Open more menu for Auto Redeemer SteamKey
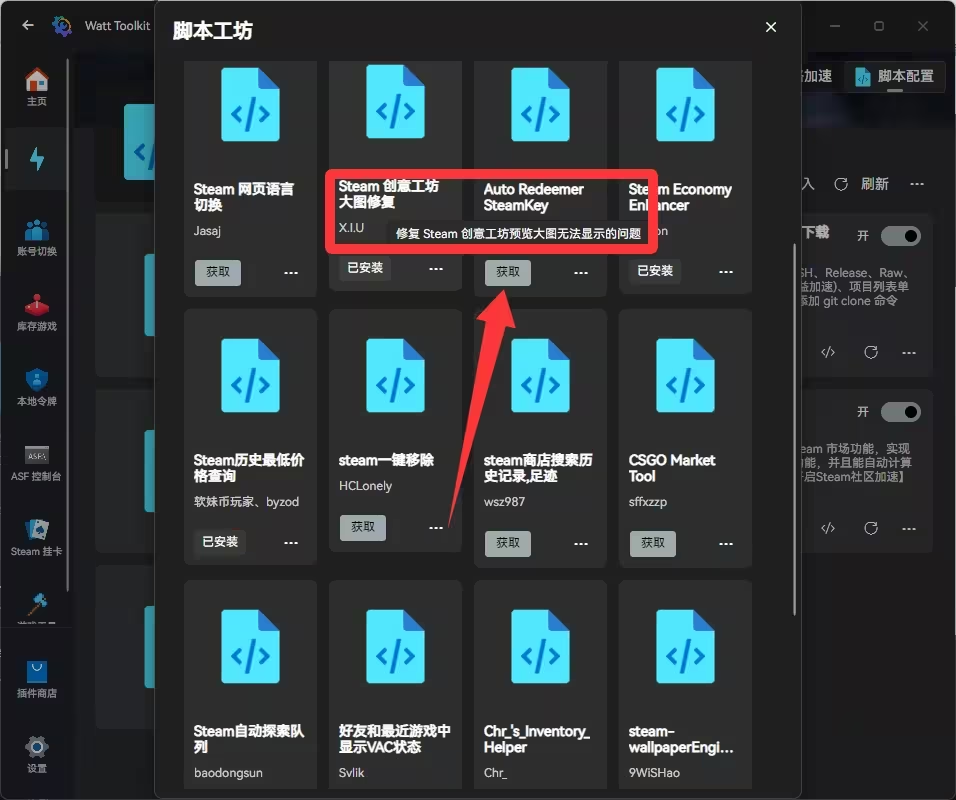 tap(581, 273)
